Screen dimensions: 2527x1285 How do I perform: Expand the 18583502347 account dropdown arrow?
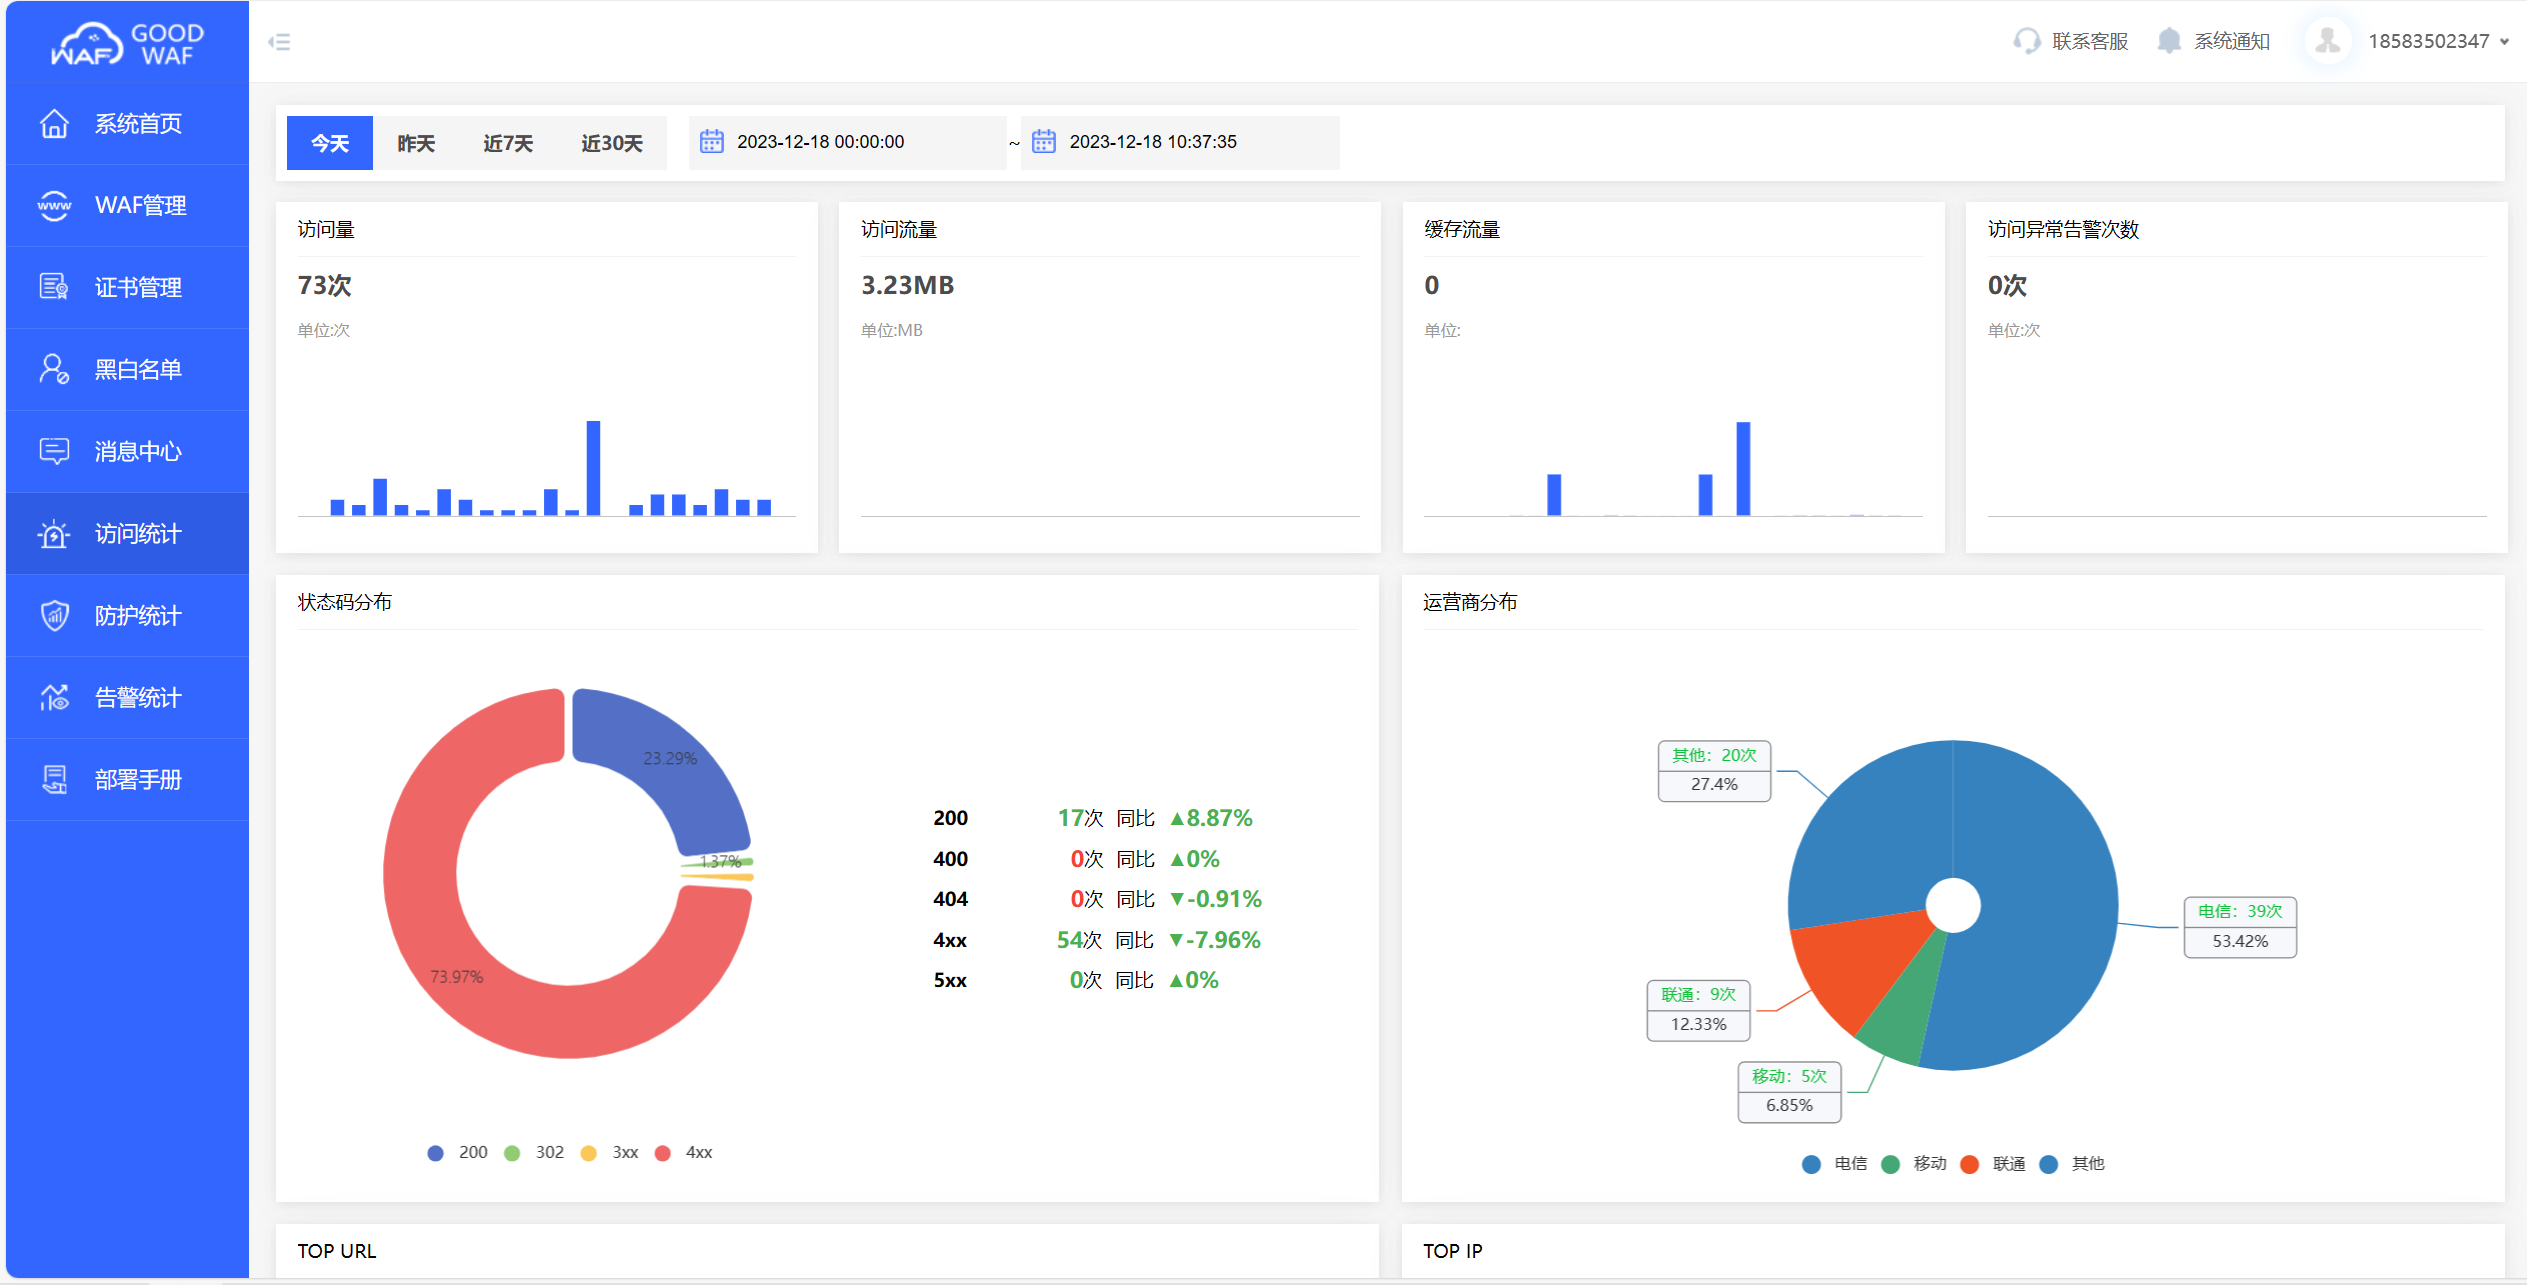(2504, 42)
